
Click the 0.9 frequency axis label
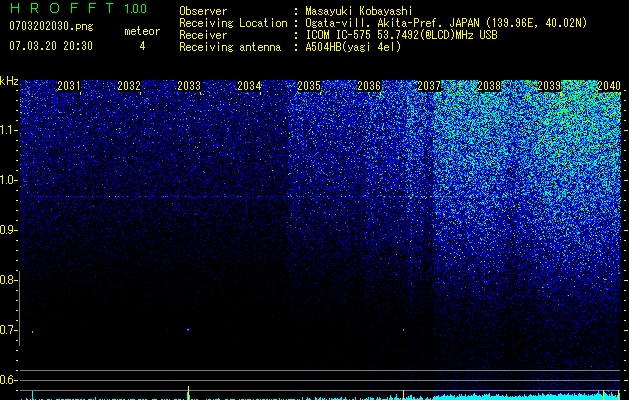(8, 230)
